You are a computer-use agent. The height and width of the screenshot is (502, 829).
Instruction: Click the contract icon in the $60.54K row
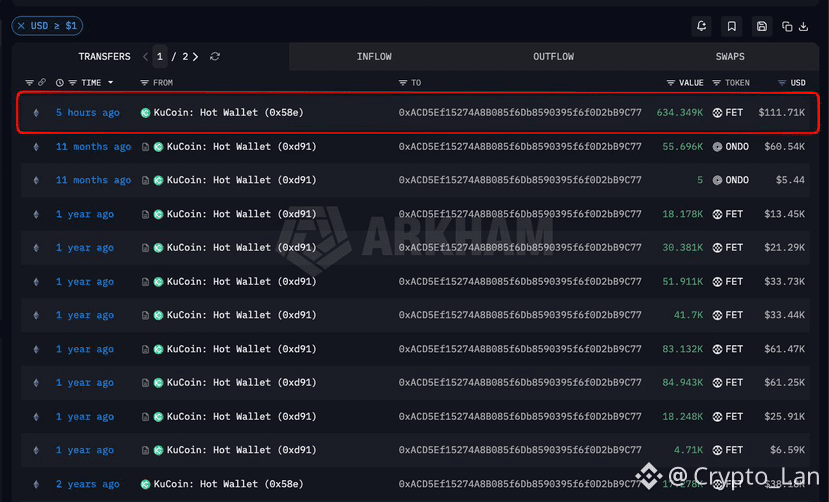[145, 147]
